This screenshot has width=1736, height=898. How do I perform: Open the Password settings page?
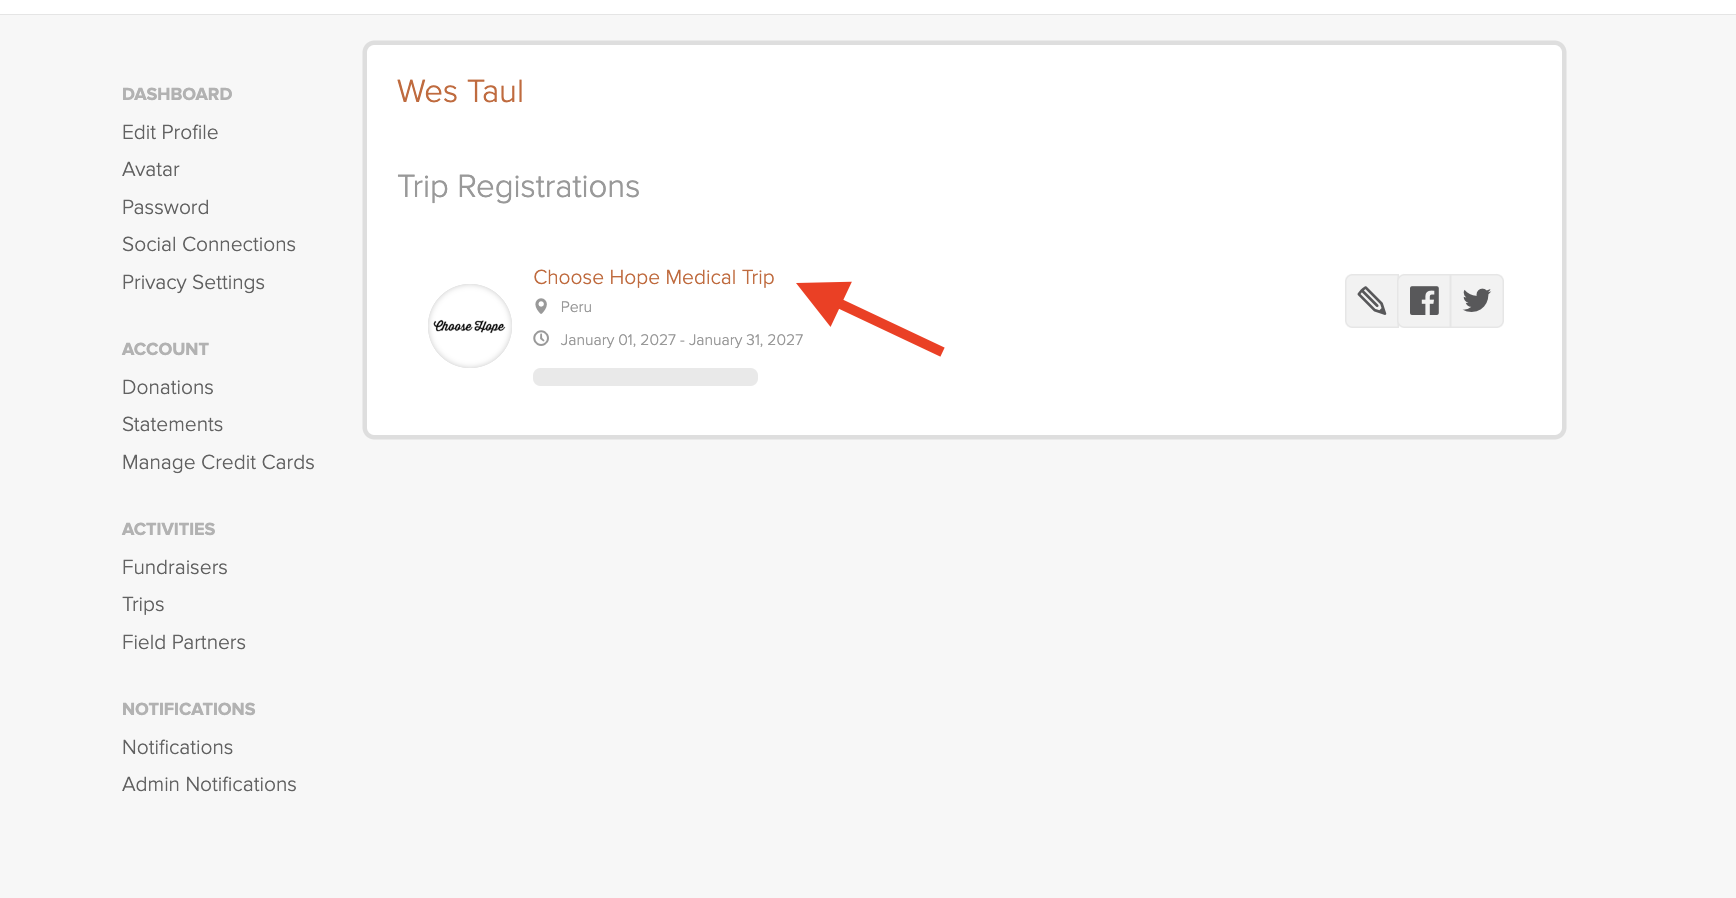point(165,207)
